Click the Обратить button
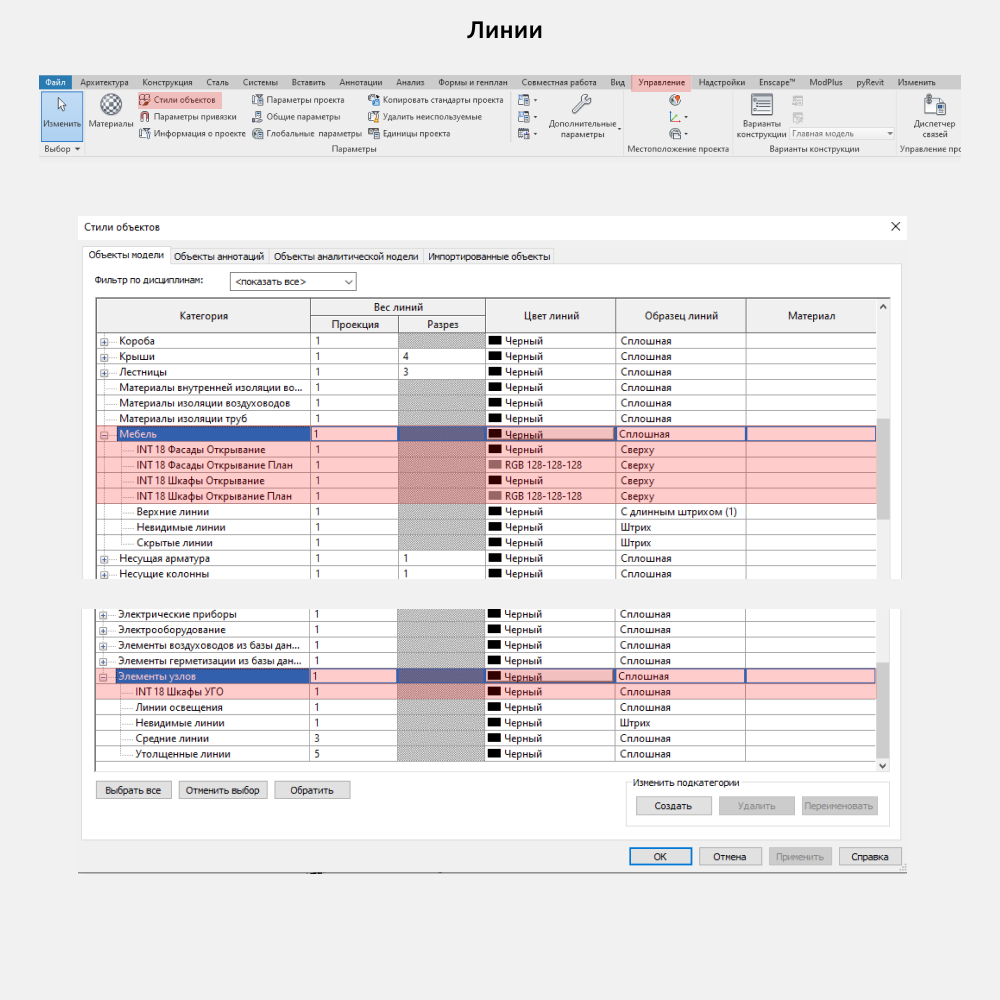Image resolution: width=1000 pixels, height=1000 pixels. (x=312, y=790)
